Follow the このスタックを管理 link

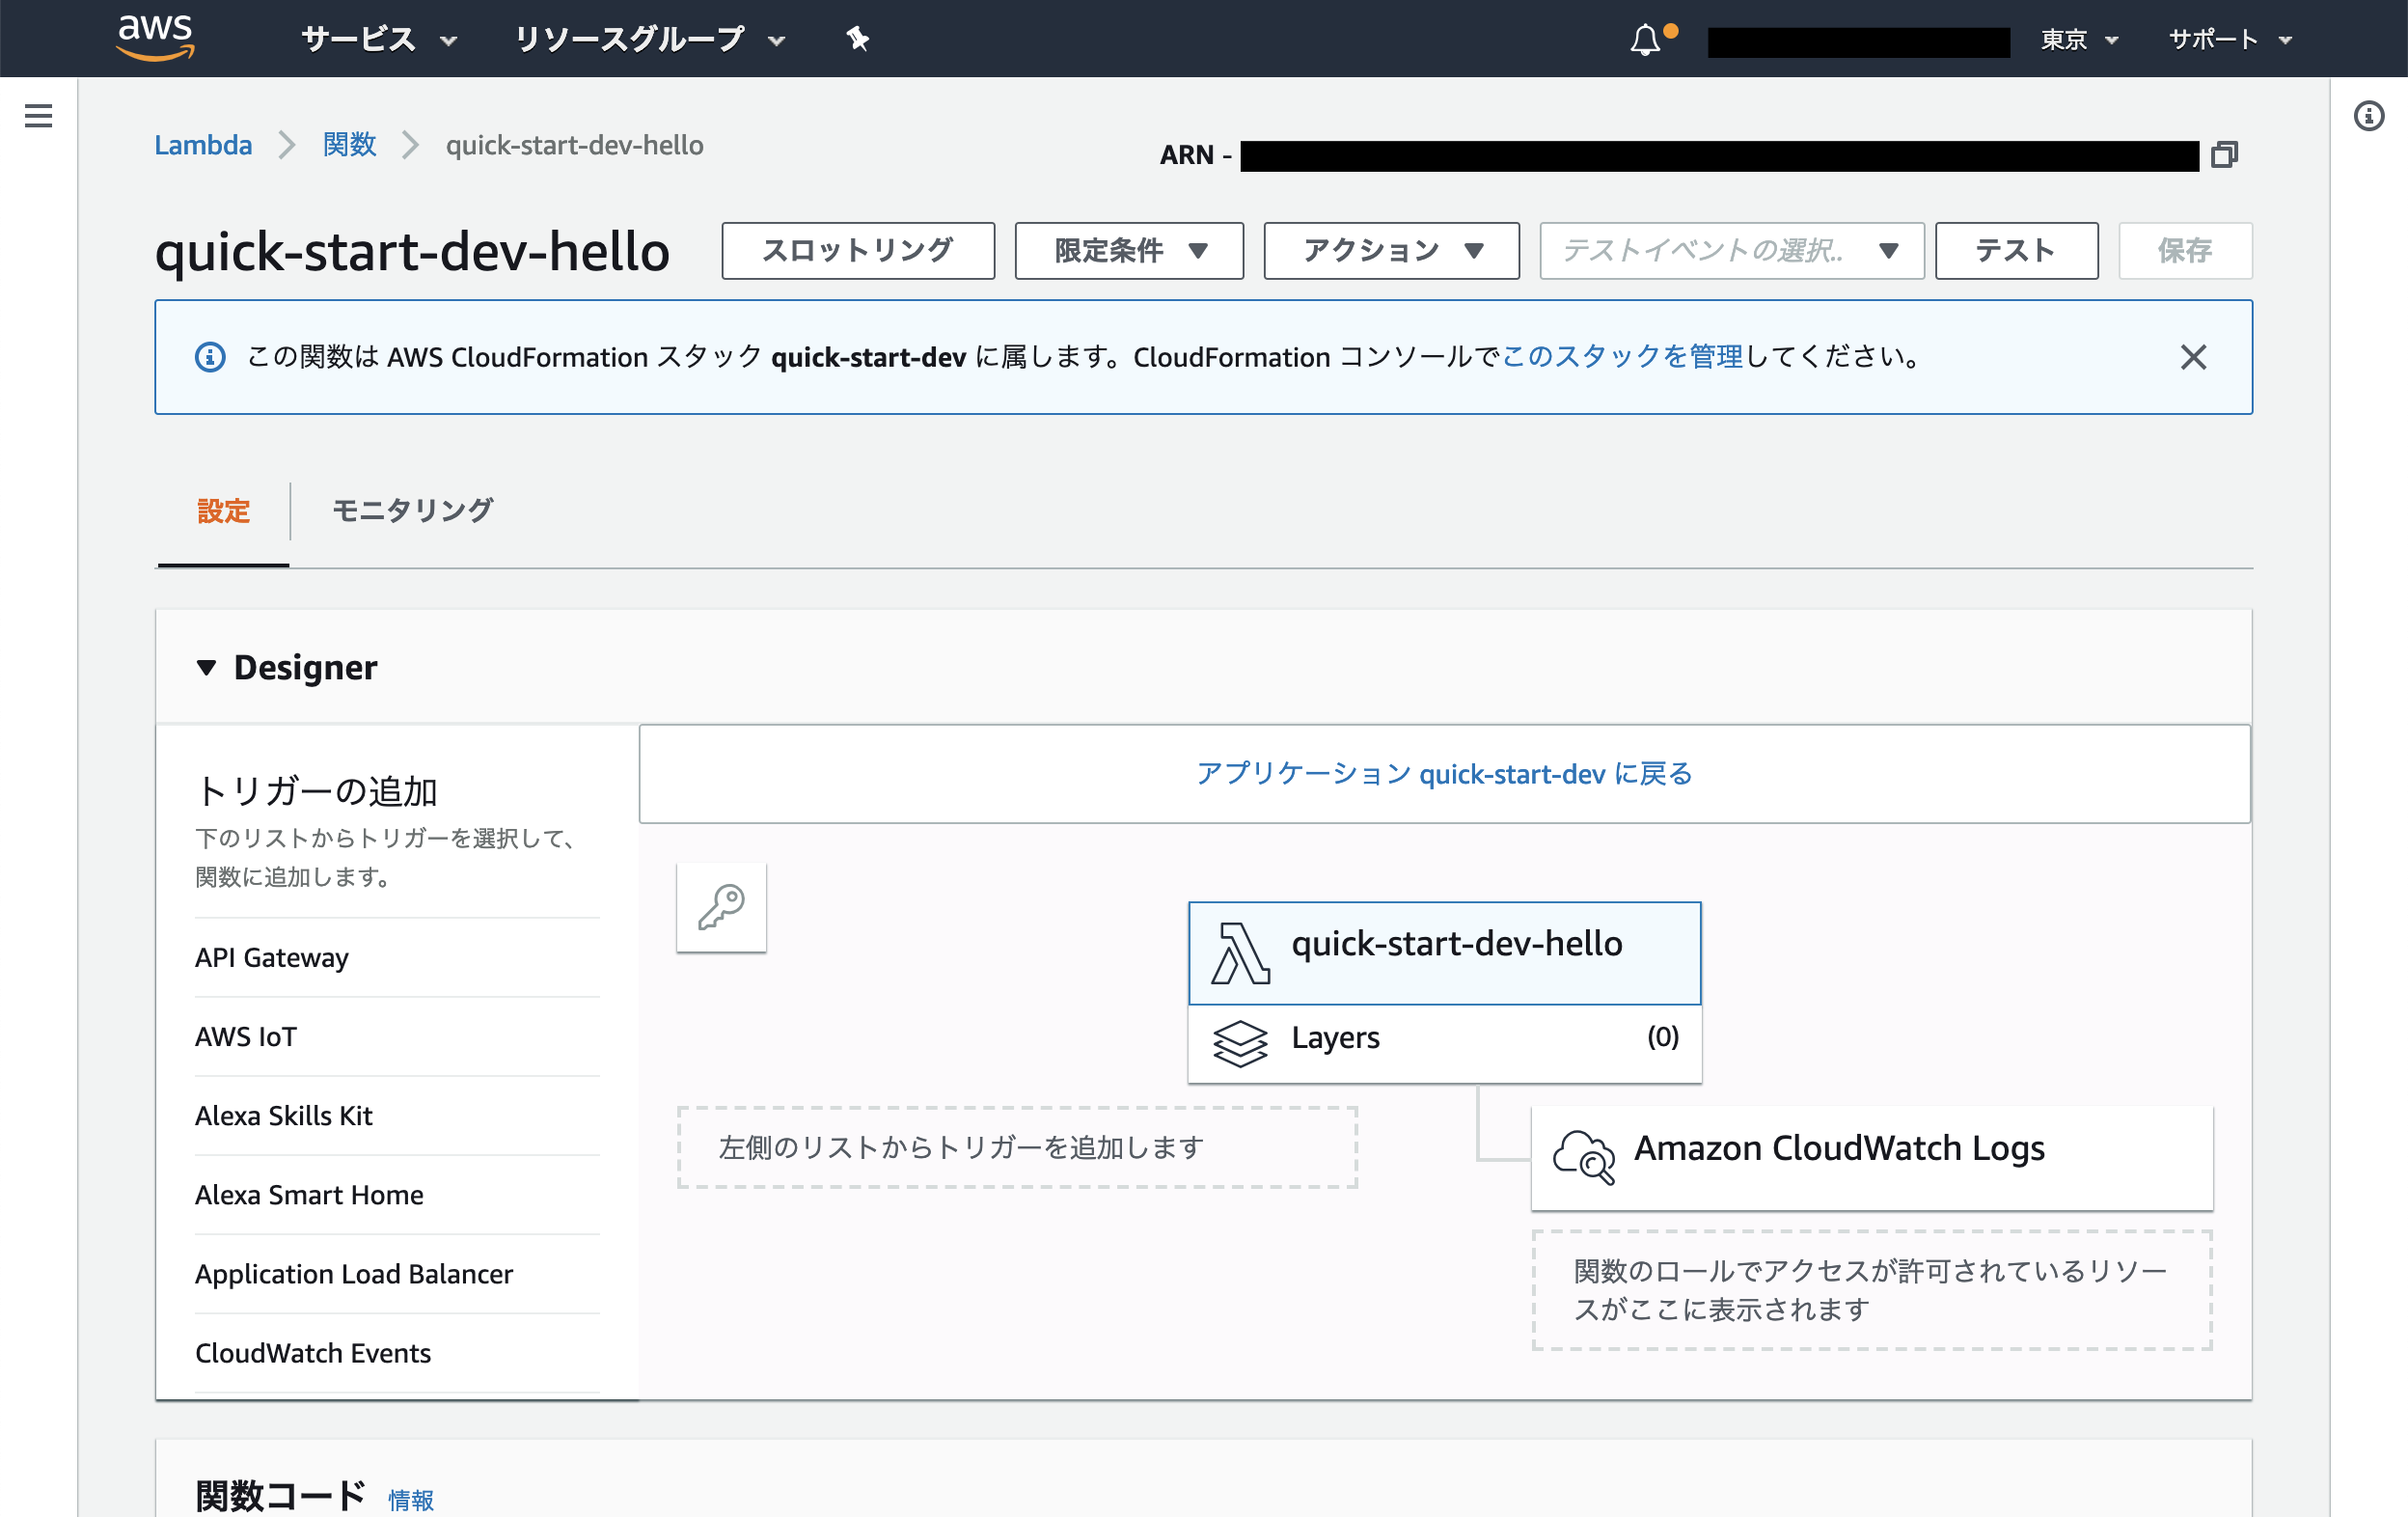[1622, 357]
